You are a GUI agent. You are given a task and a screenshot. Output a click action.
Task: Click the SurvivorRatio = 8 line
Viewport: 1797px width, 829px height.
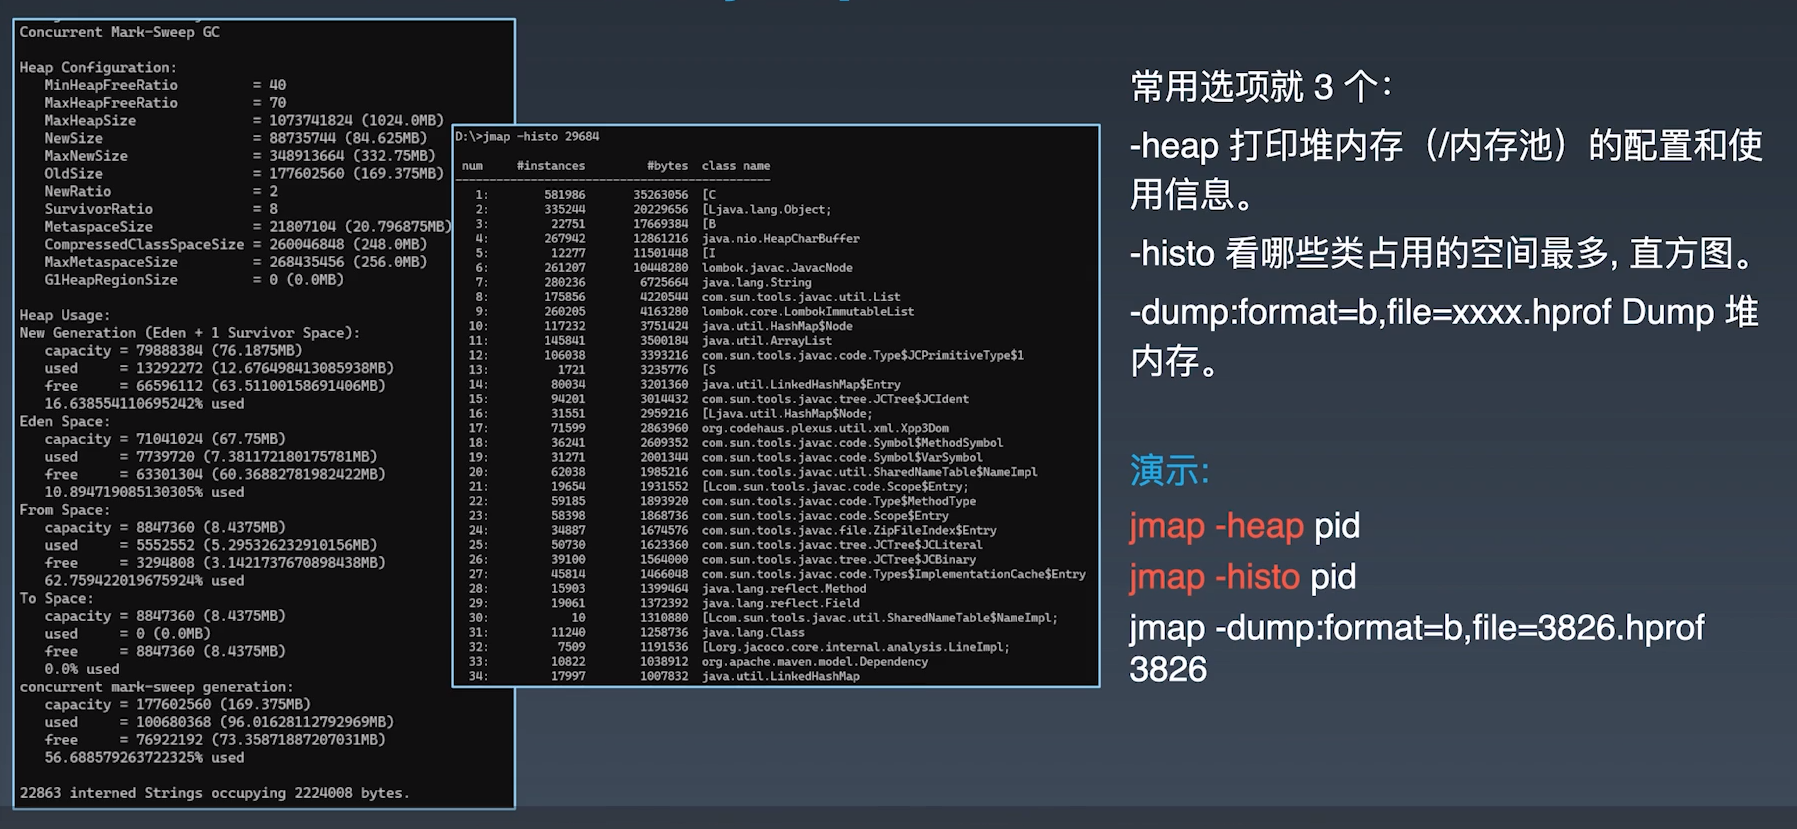click(161, 209)
